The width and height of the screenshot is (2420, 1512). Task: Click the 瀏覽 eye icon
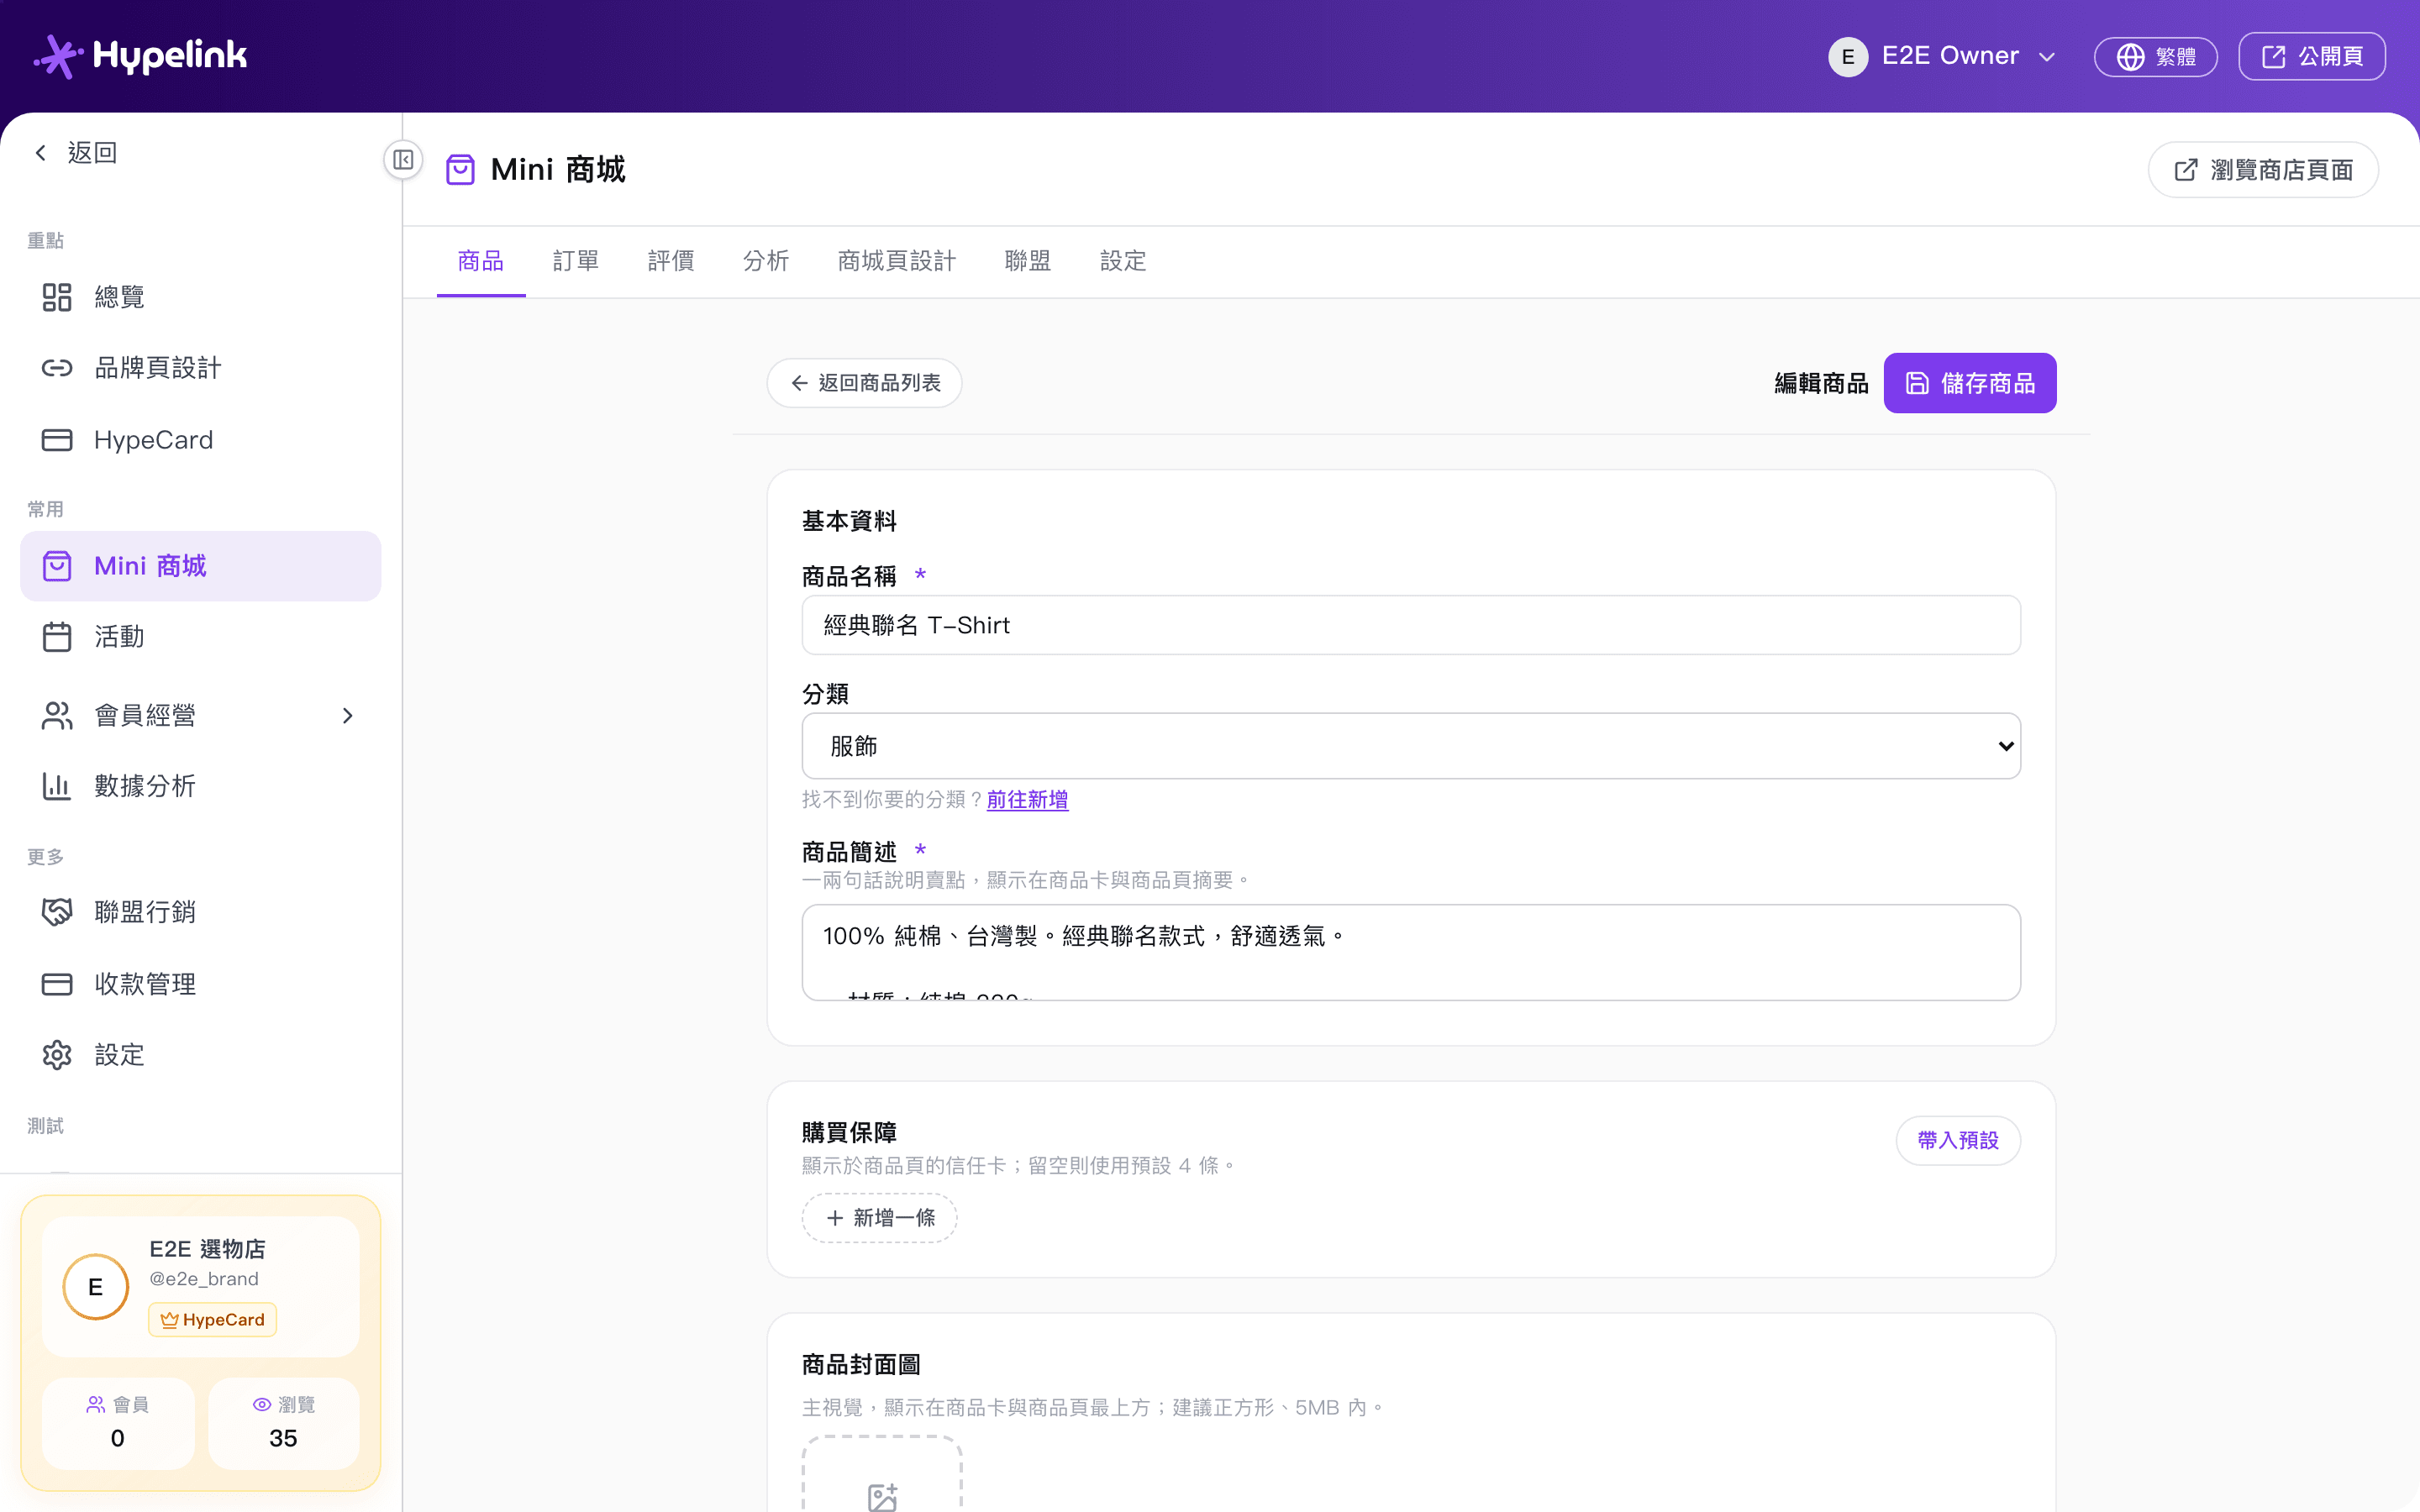tap(262, 1405)
